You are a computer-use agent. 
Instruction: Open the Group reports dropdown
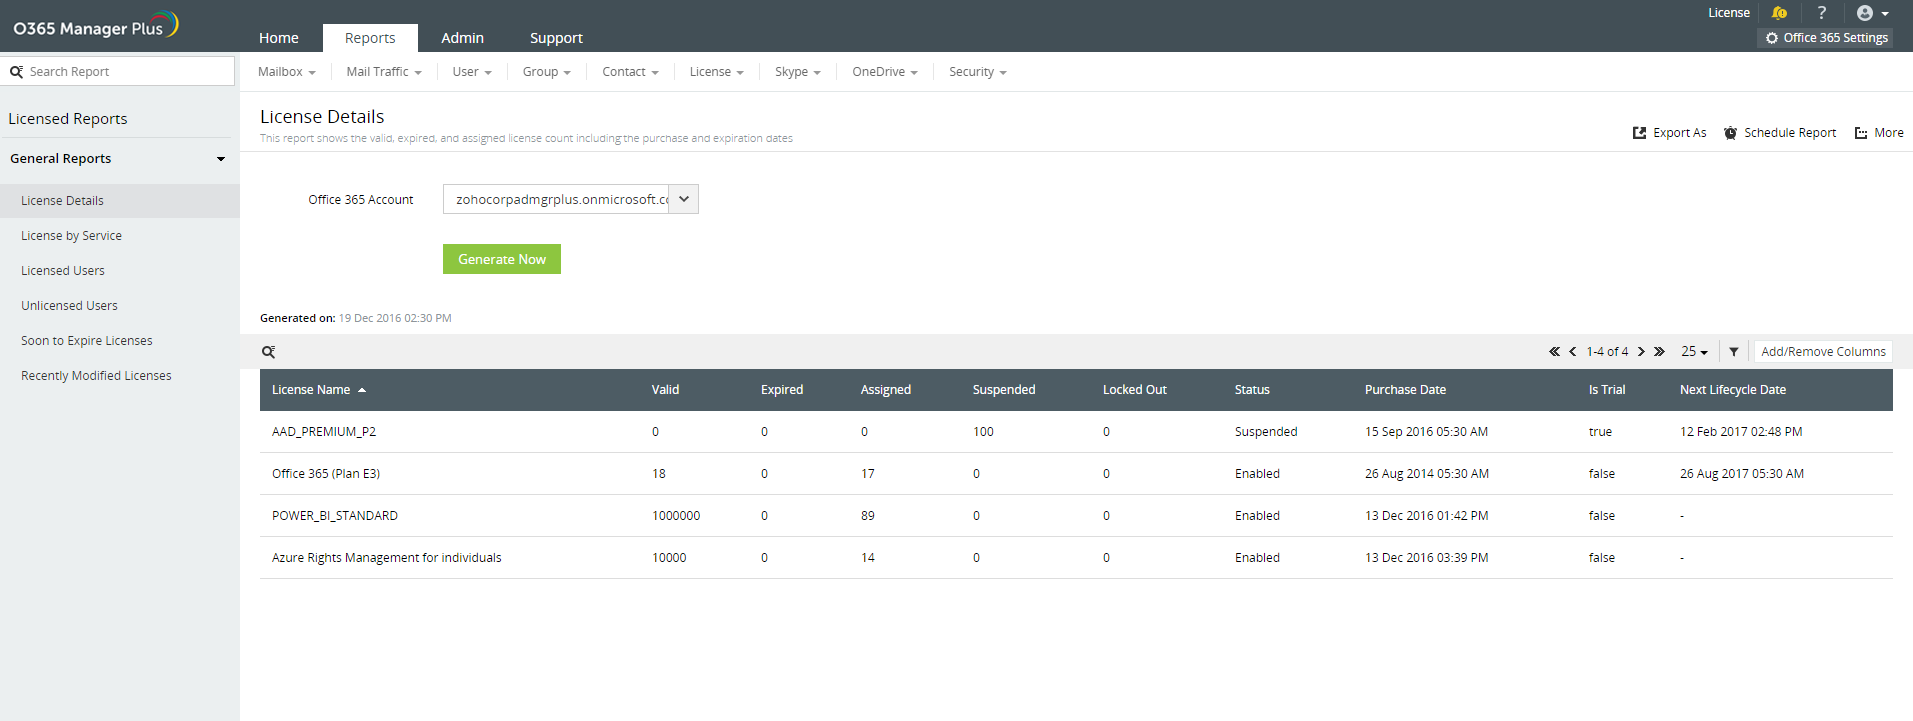pos(547,72)
